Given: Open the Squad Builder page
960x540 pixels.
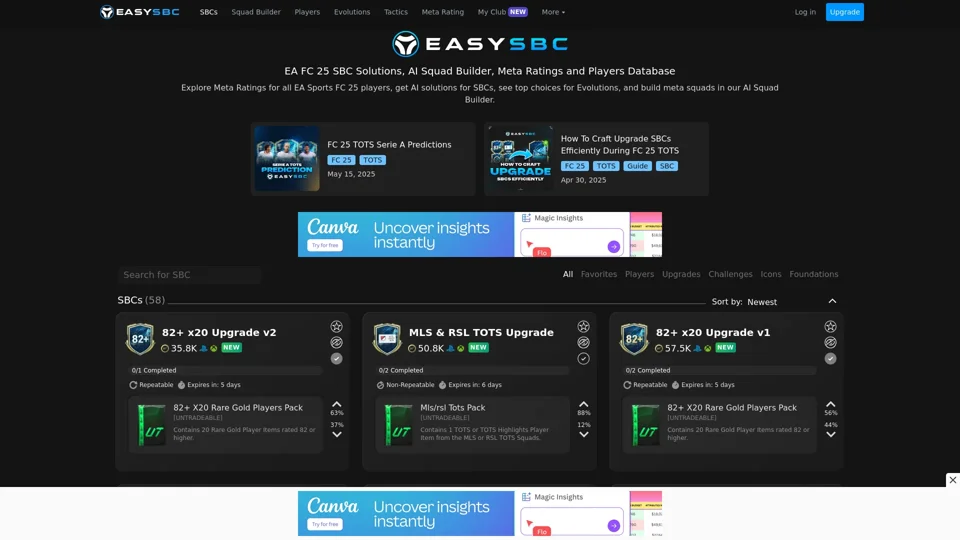Looking at the screenshot, I should point(256,12).
